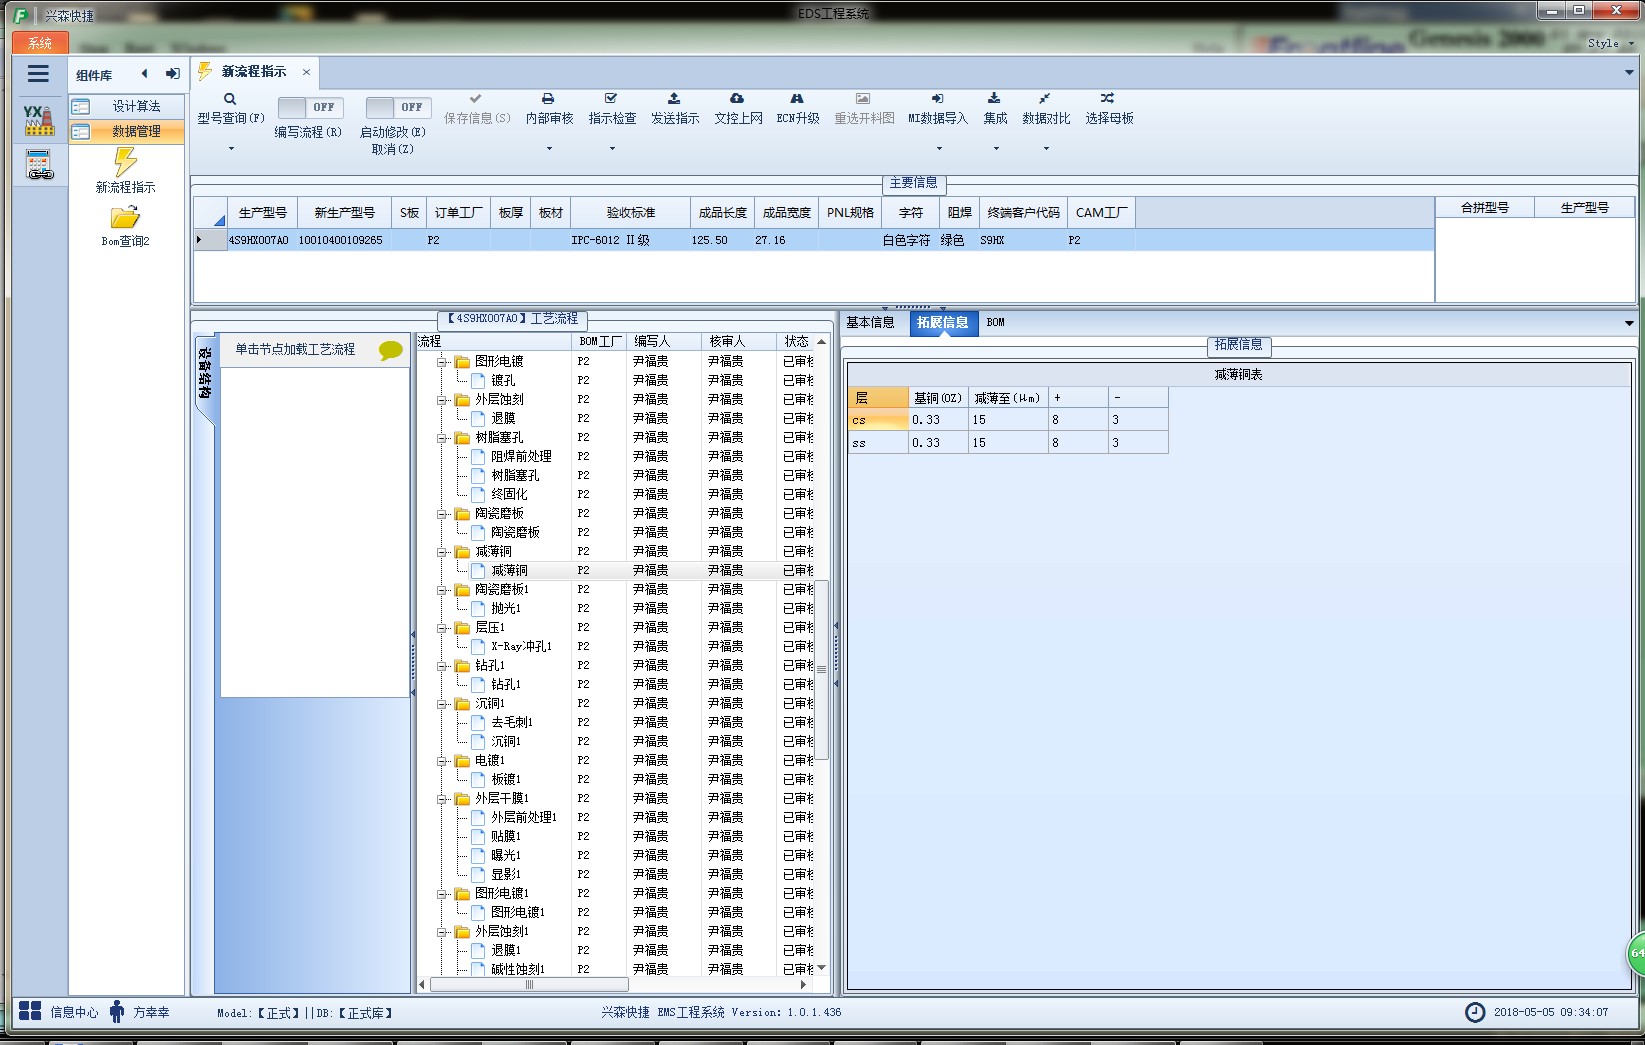Toggle the 自动修改 OFF switch

tap(398, 107)
